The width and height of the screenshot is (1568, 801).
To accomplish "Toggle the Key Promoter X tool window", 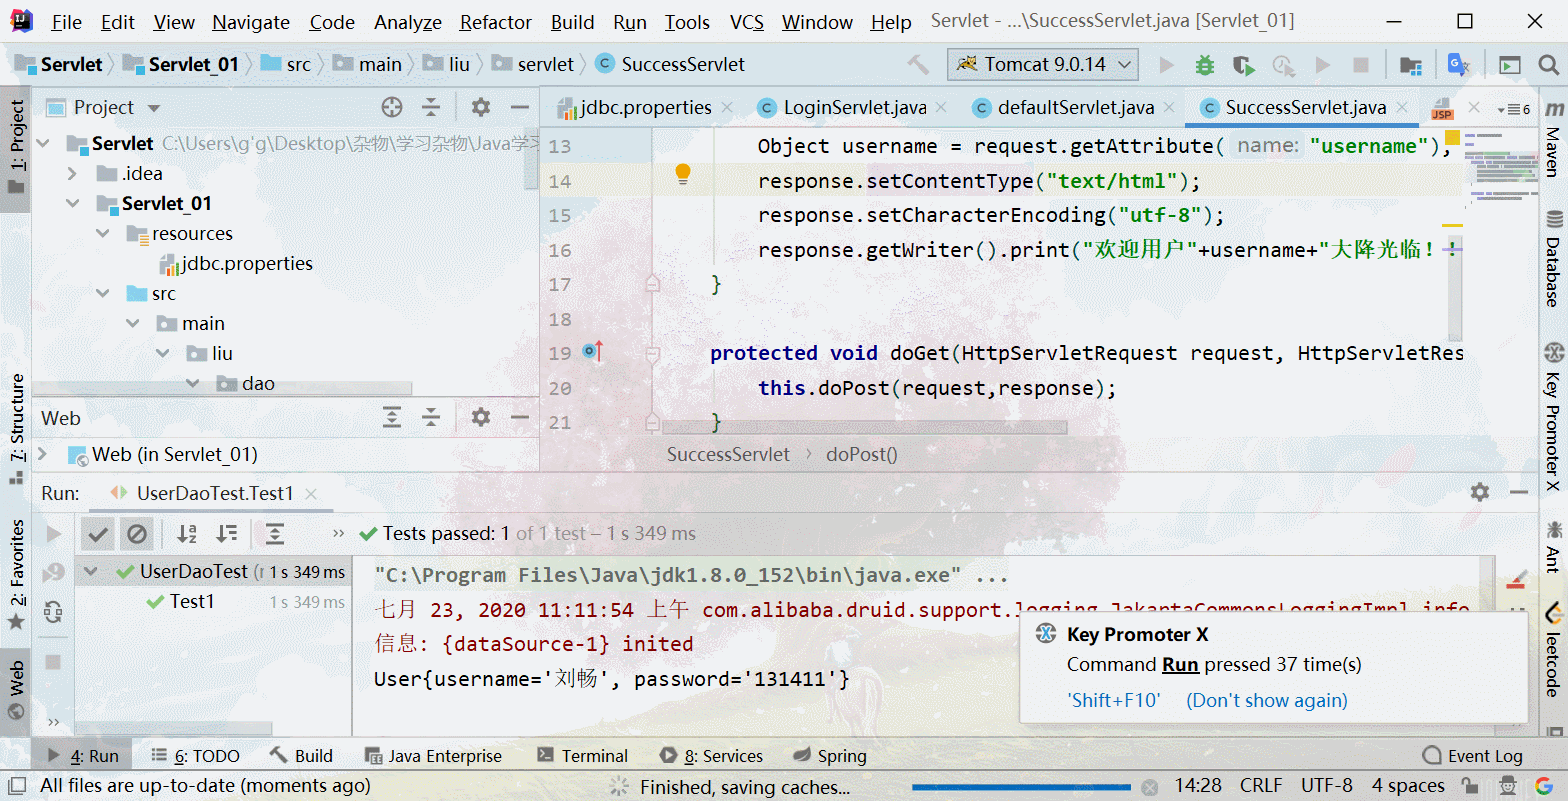I will pos(1553,416).
